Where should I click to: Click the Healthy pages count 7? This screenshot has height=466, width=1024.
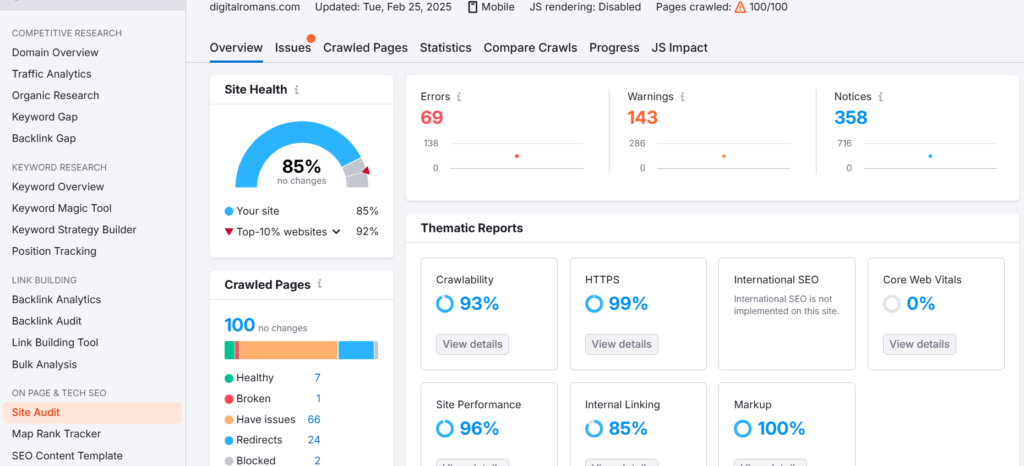317,378
